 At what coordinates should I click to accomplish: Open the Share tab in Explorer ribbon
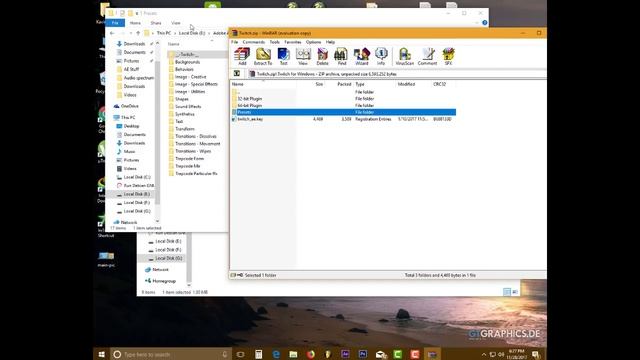(156, 23)
